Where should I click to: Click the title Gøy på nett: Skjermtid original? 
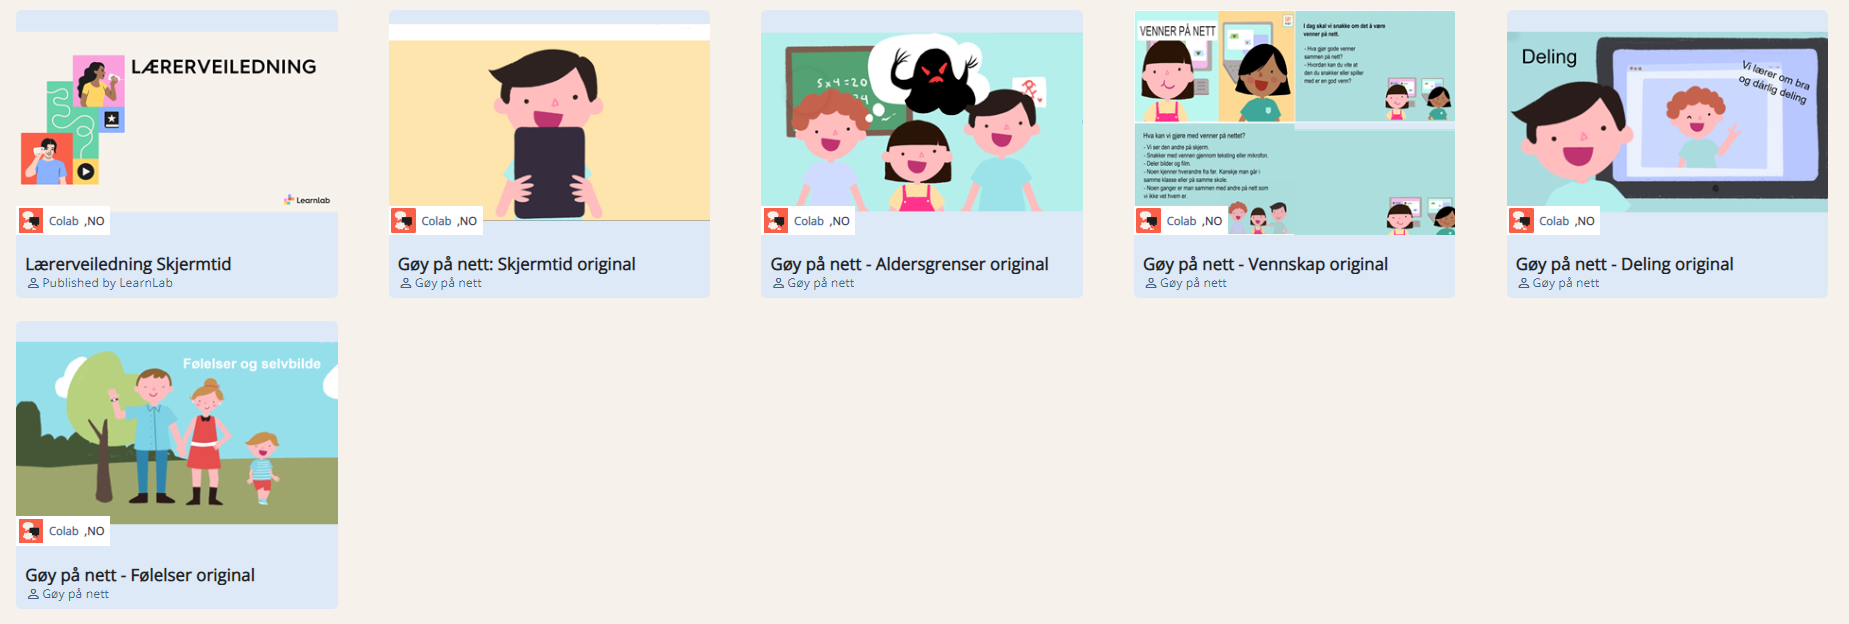point(516,264)
